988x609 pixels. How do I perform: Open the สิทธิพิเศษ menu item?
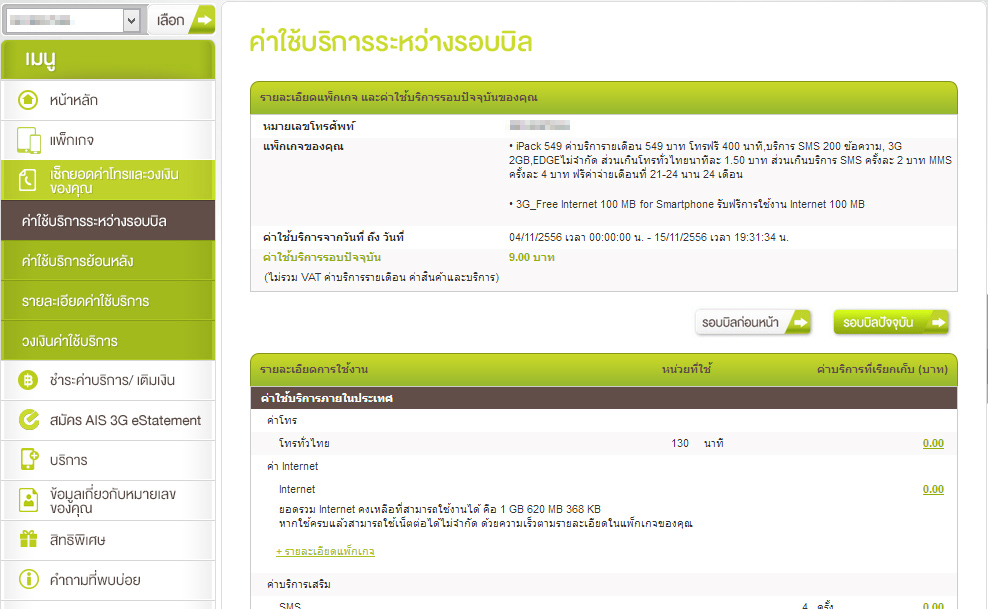click(108, 540)
